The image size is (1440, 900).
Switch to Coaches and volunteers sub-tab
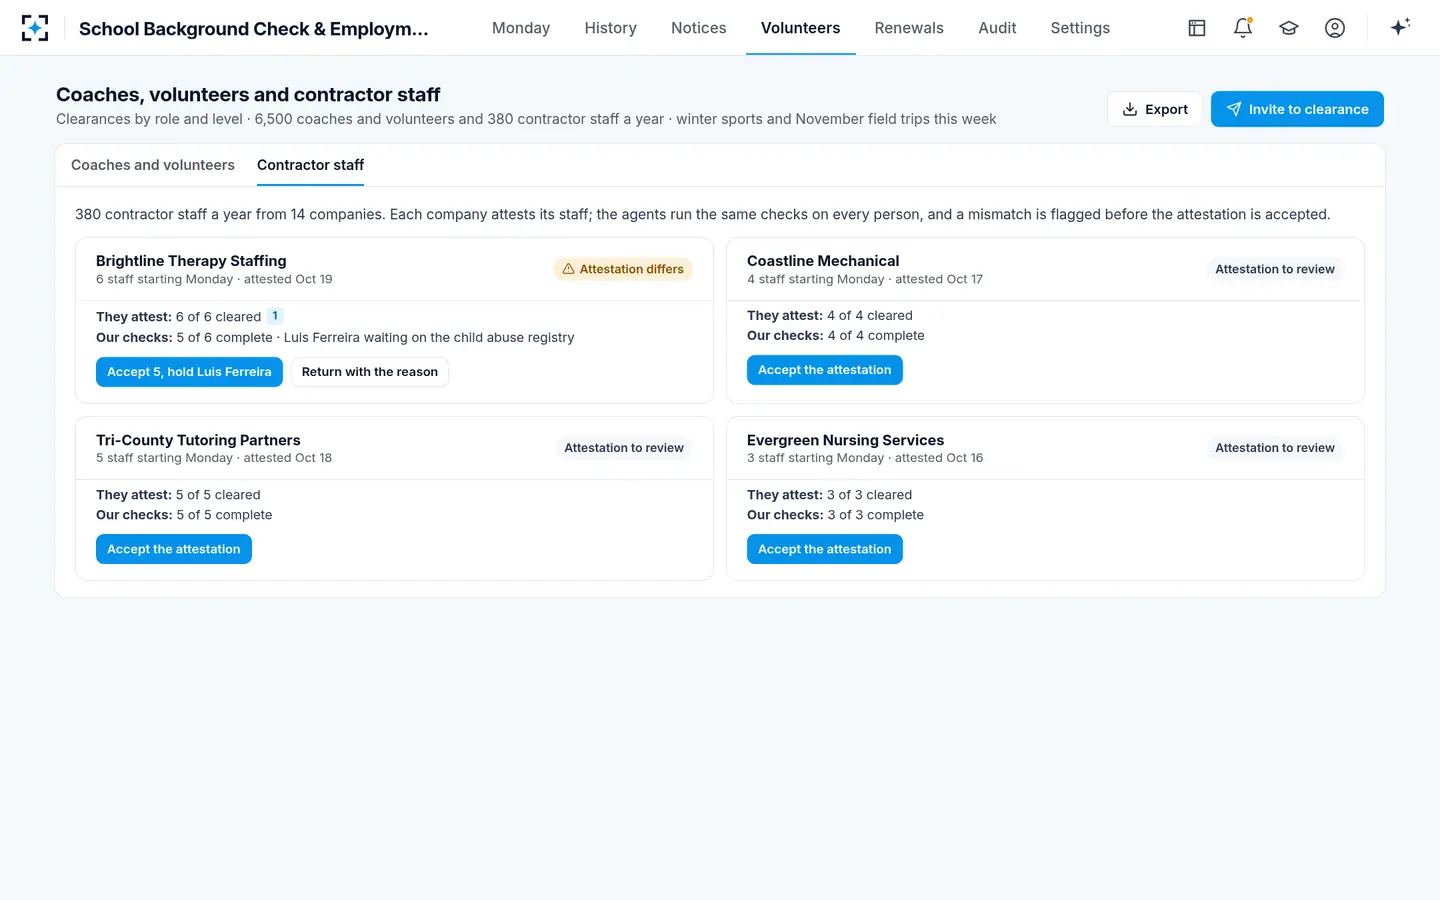tap(153, 165)
